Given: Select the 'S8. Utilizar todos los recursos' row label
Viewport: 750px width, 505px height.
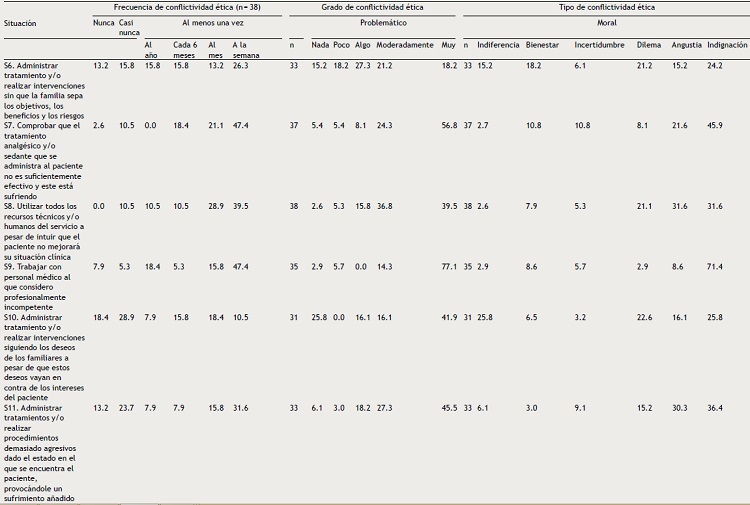Looking at the screenshot, I should click(44, 231).
